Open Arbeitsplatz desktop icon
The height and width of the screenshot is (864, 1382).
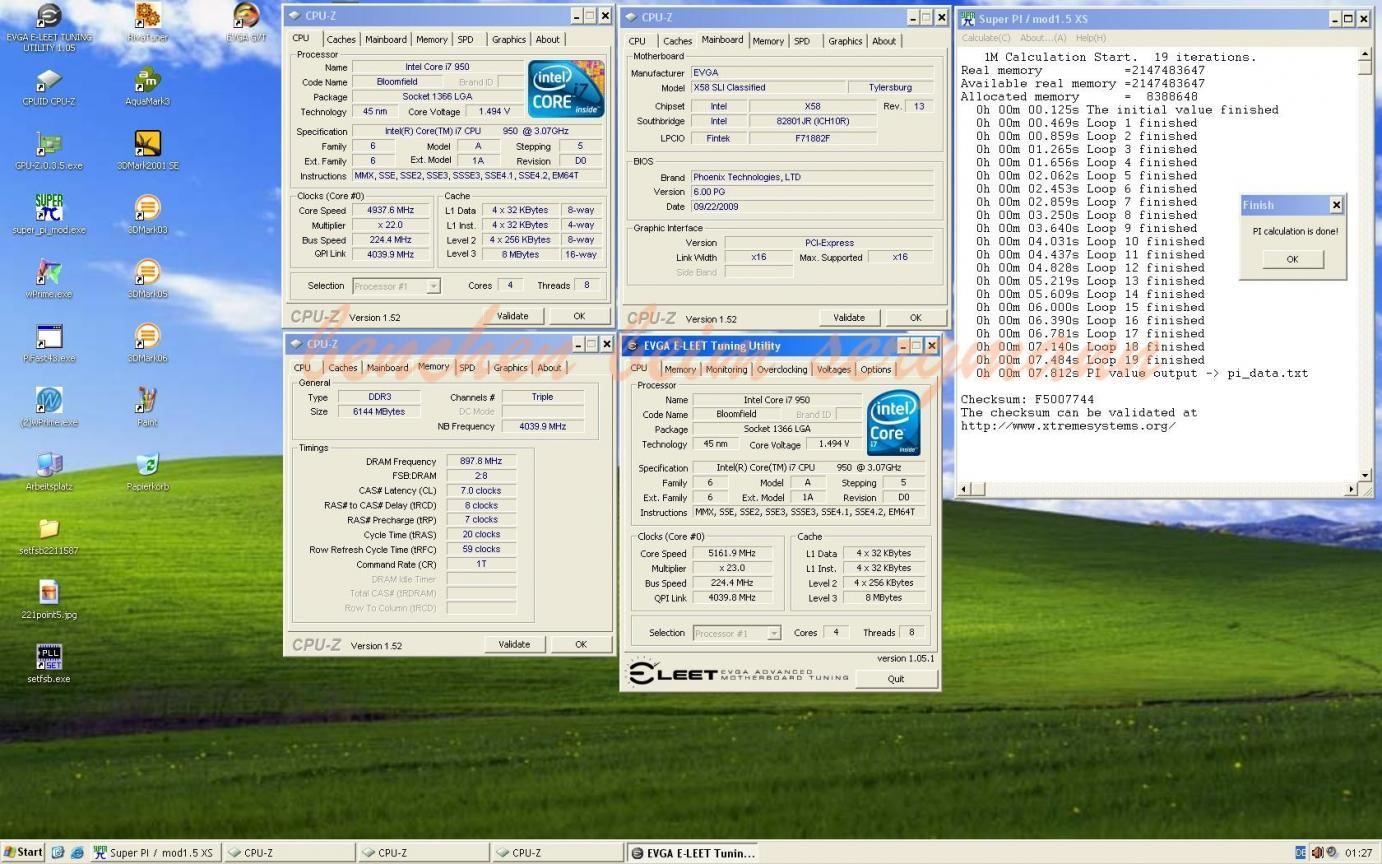coord(48,471)
